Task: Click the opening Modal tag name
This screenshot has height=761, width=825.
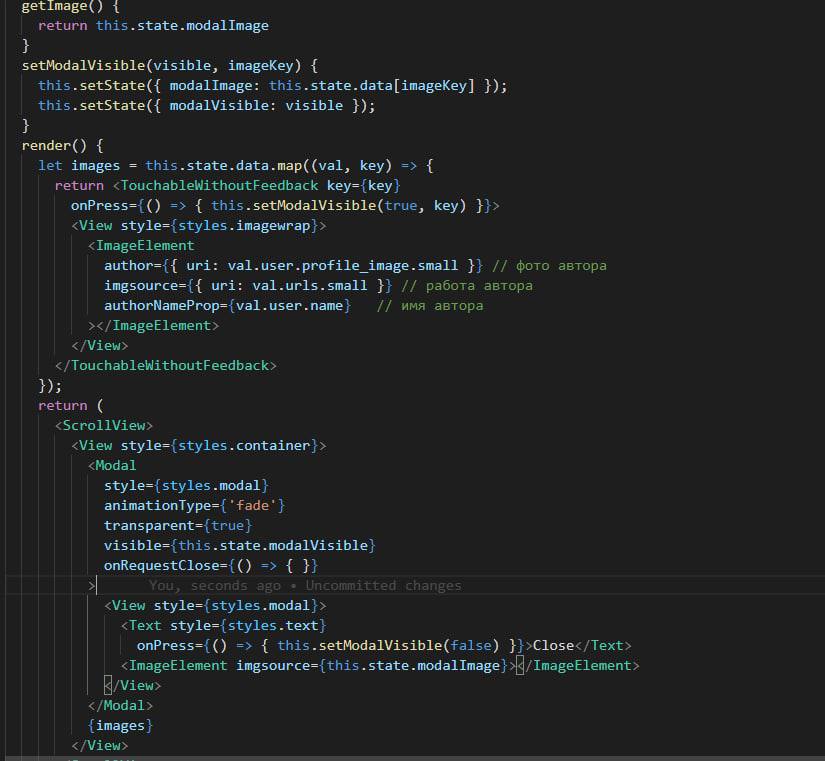Action: [116, 466]
